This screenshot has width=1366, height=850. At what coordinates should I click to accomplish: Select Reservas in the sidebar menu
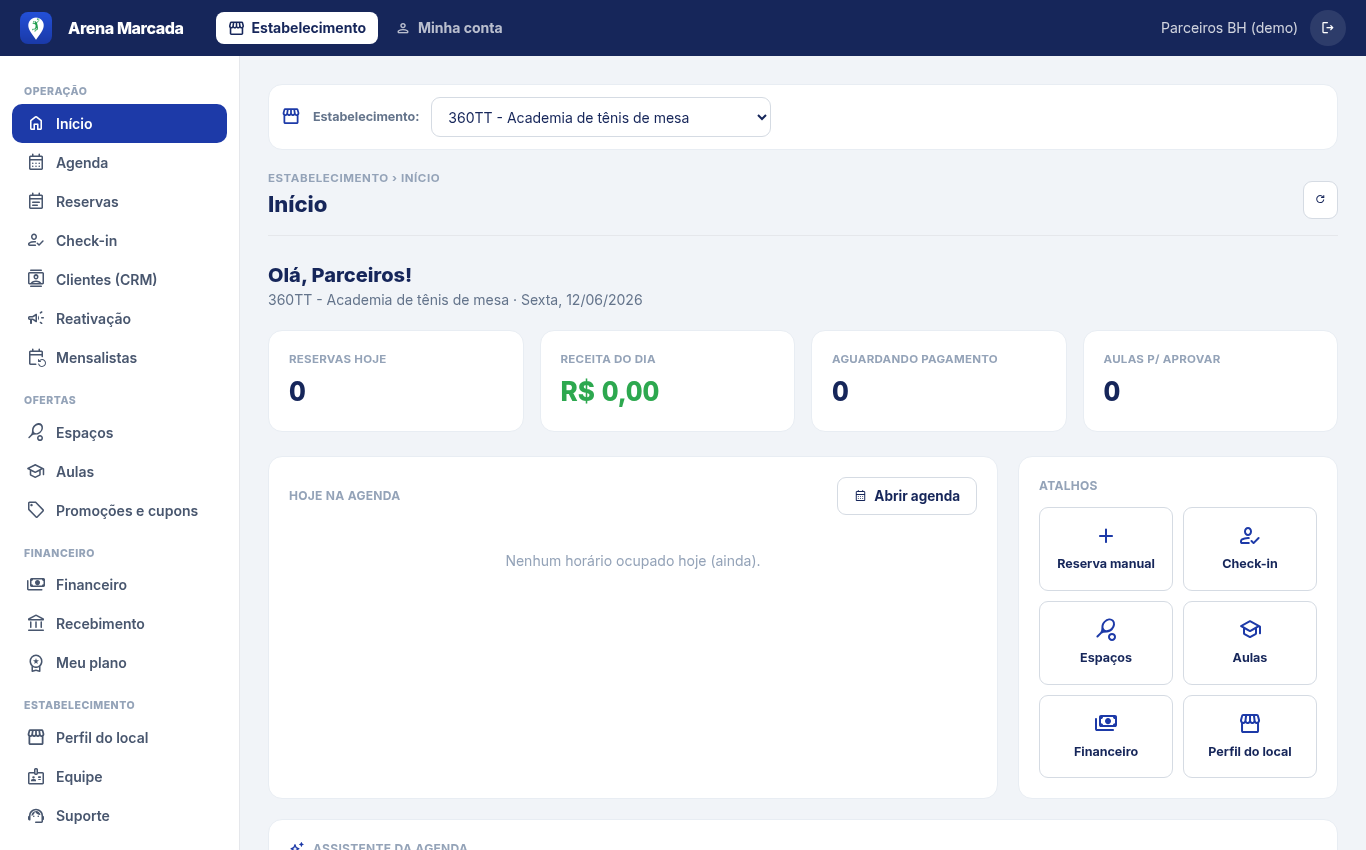click(119, 202)
